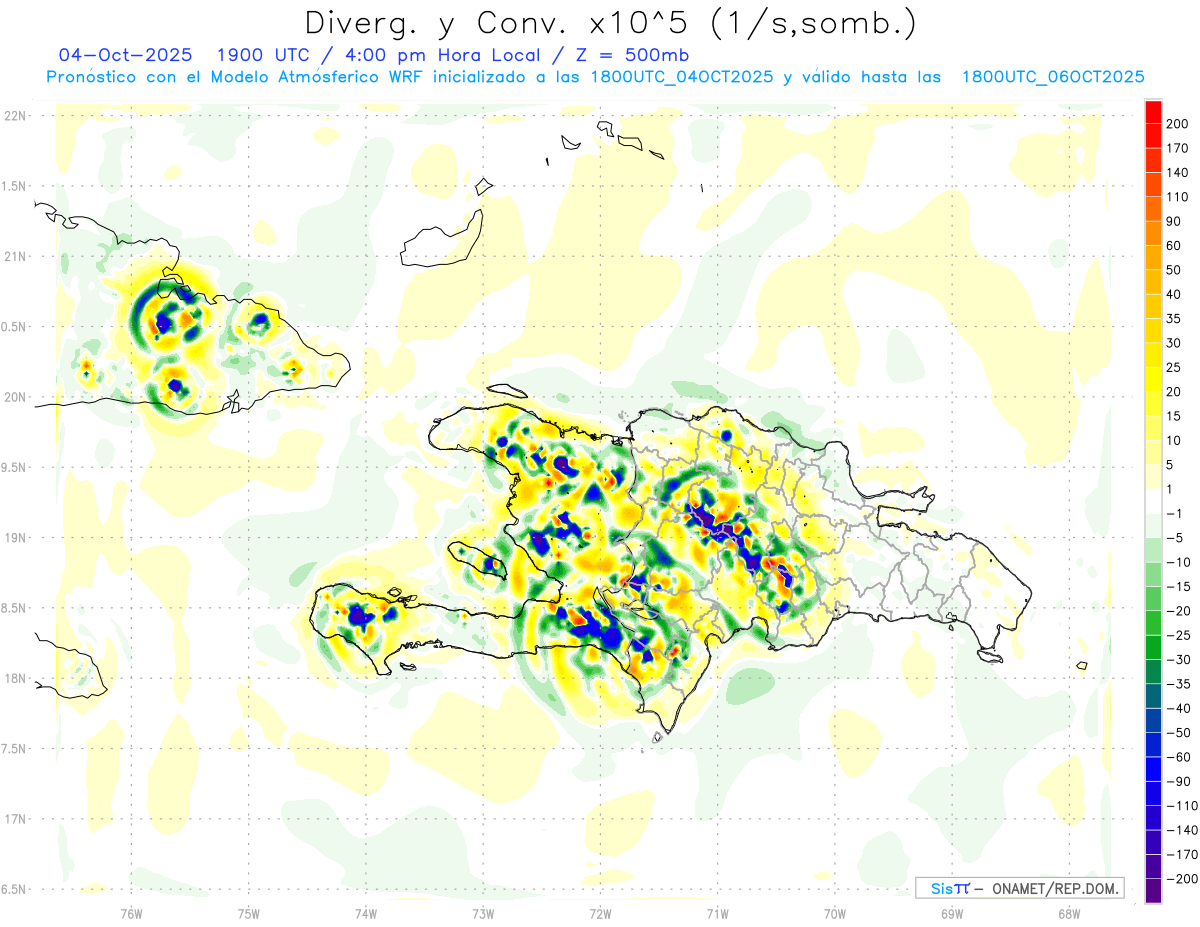Click the "4:00 pm Hora Local" text
The height and width of the screenshot is (927, 1200).
pos(436,55)
